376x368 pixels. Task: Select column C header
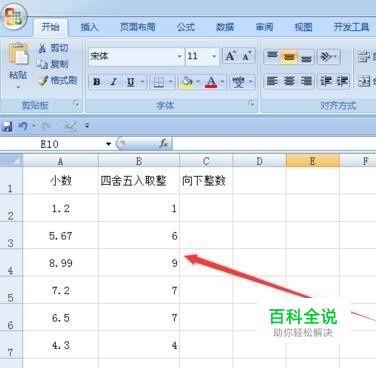pos(206,161)
